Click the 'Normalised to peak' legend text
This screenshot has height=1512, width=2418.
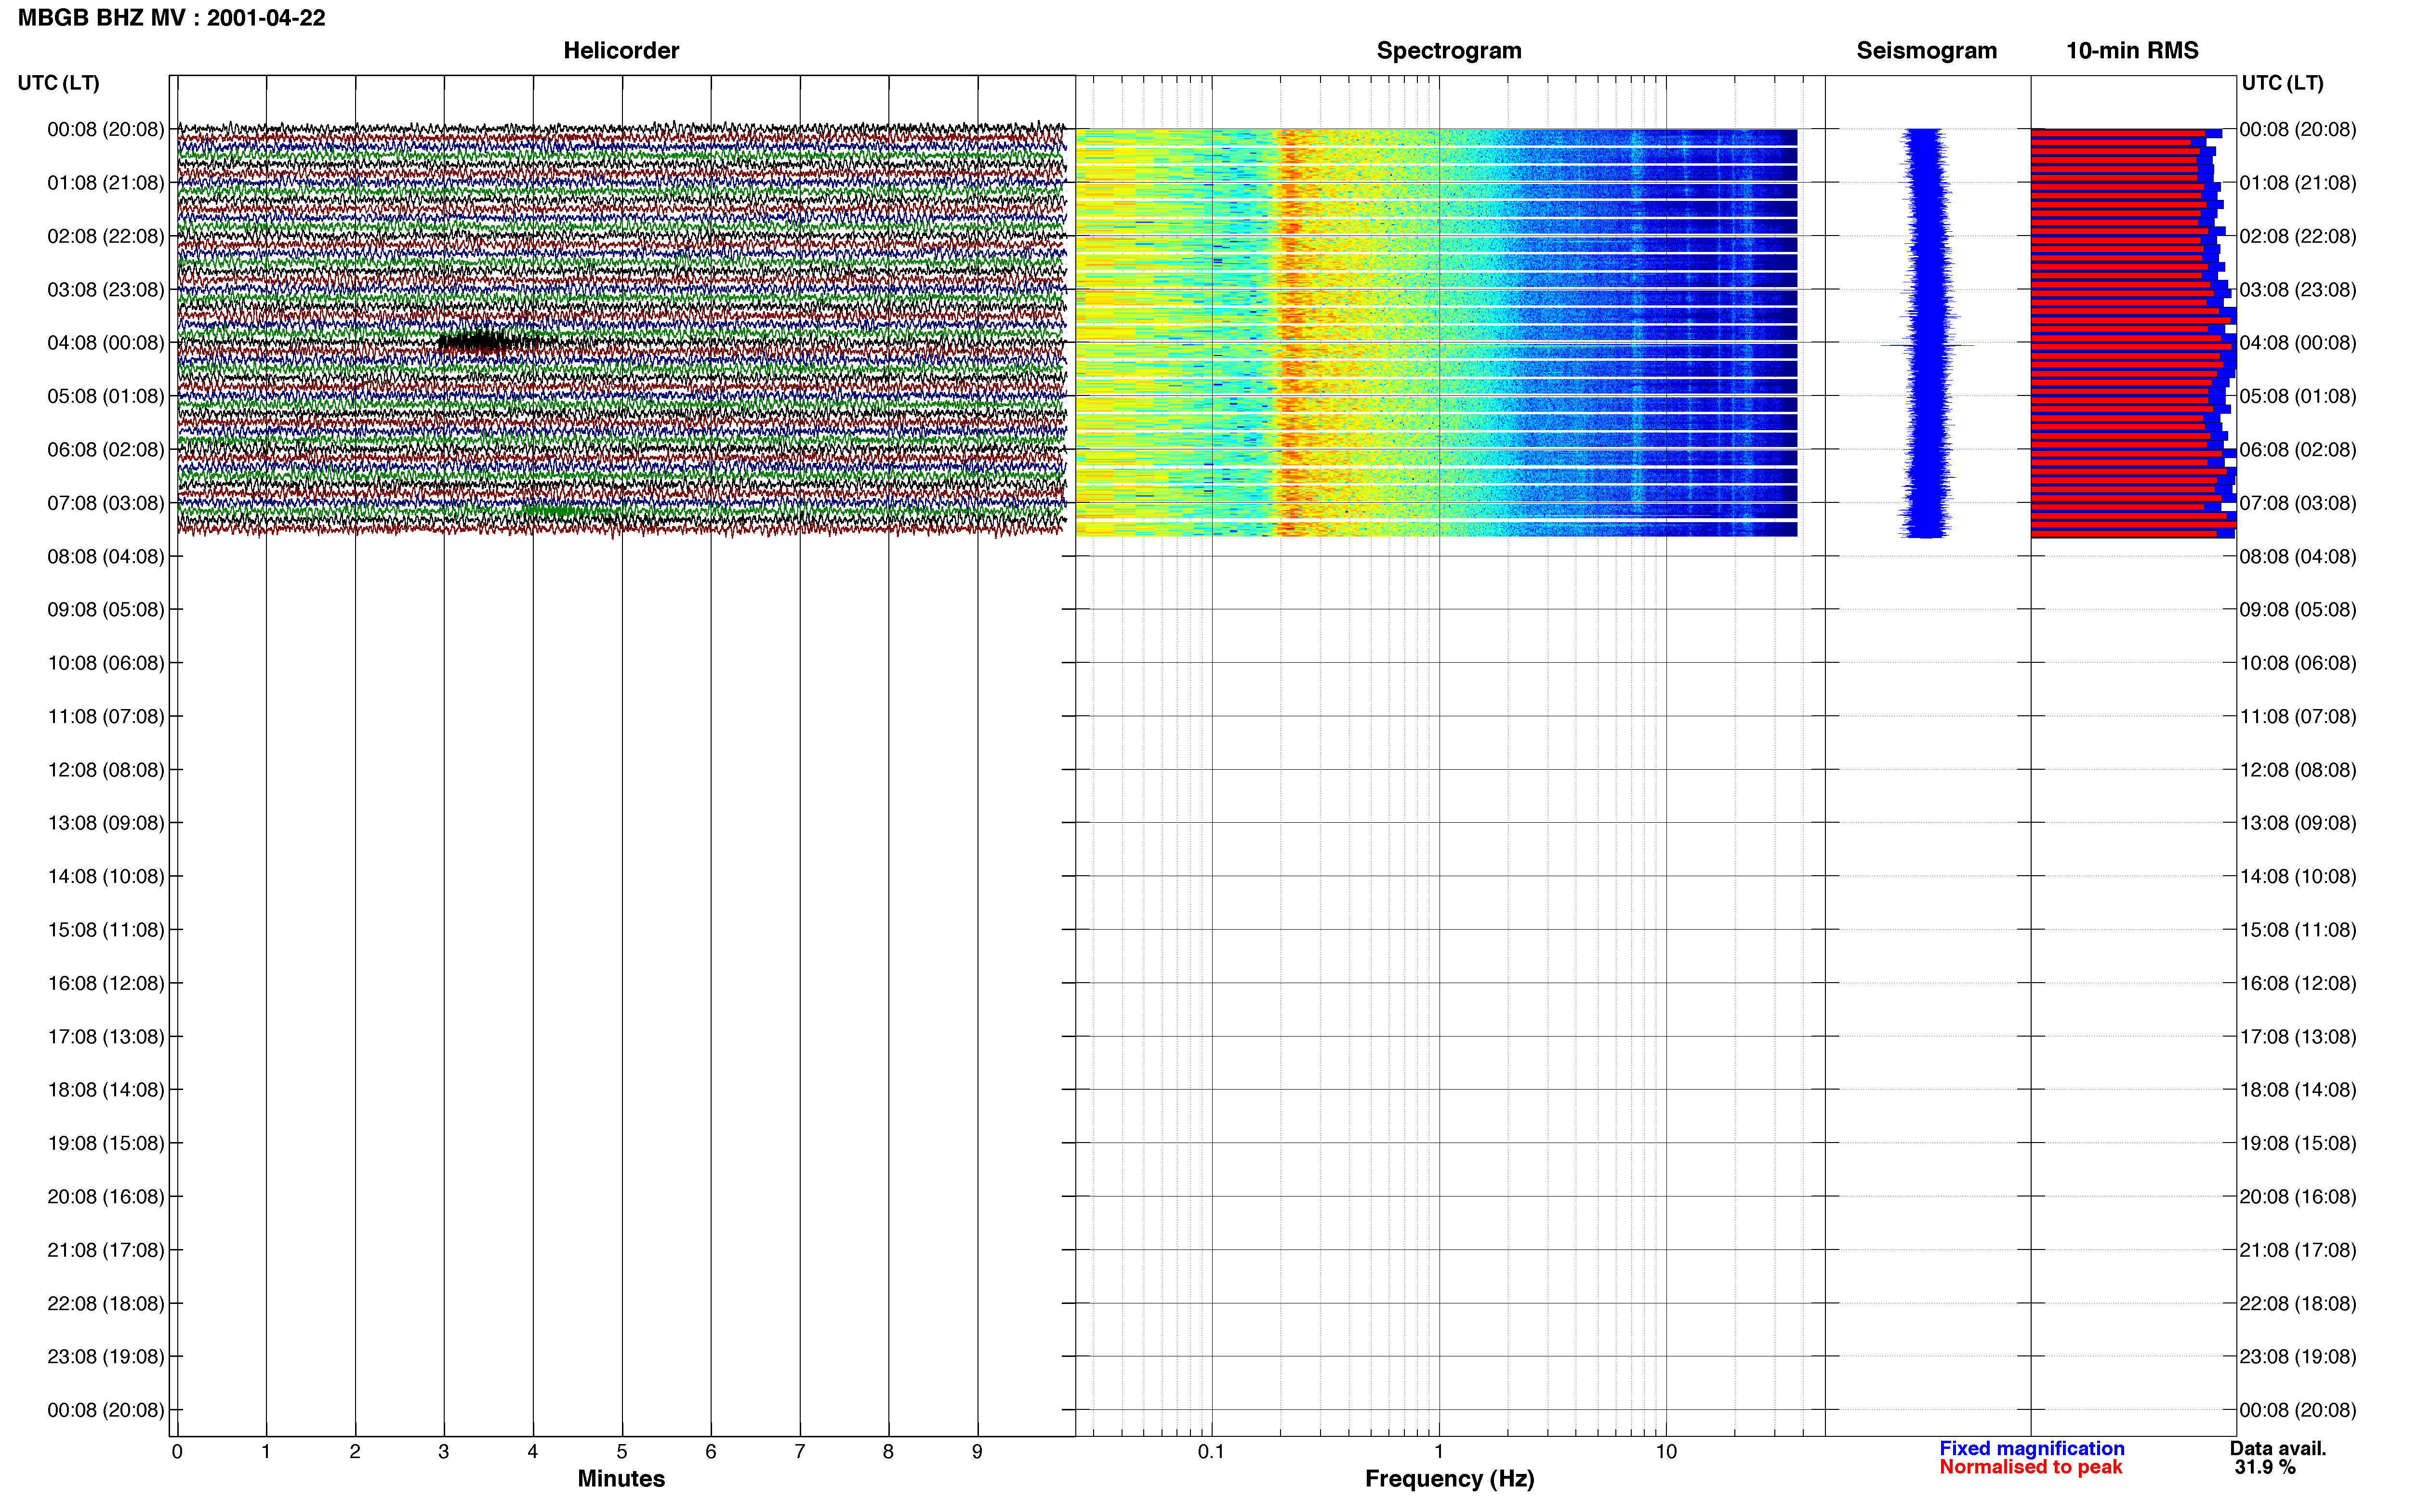(2030, 1467)
